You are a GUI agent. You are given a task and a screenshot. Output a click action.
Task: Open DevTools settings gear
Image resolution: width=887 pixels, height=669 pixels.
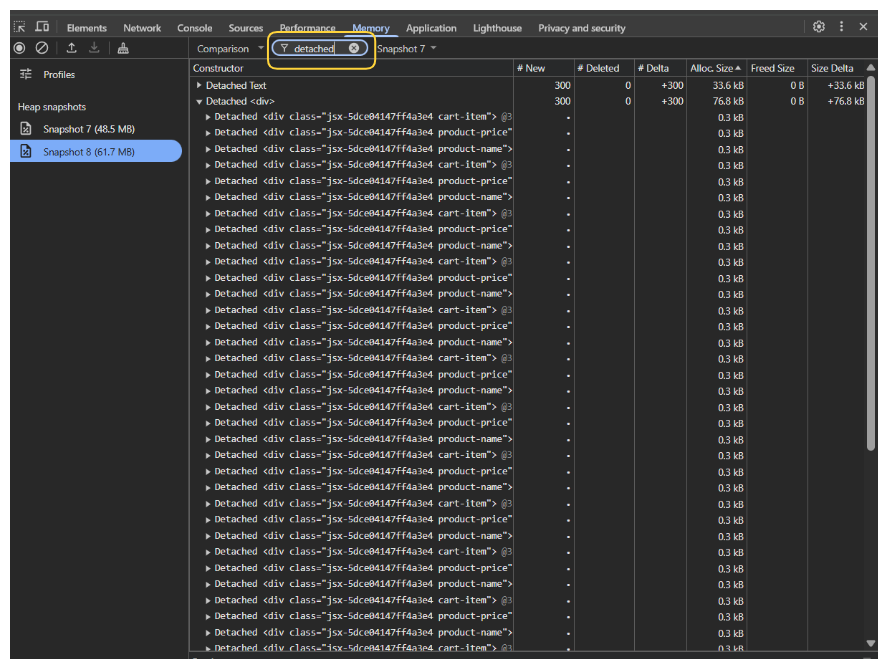coord(819,27)
